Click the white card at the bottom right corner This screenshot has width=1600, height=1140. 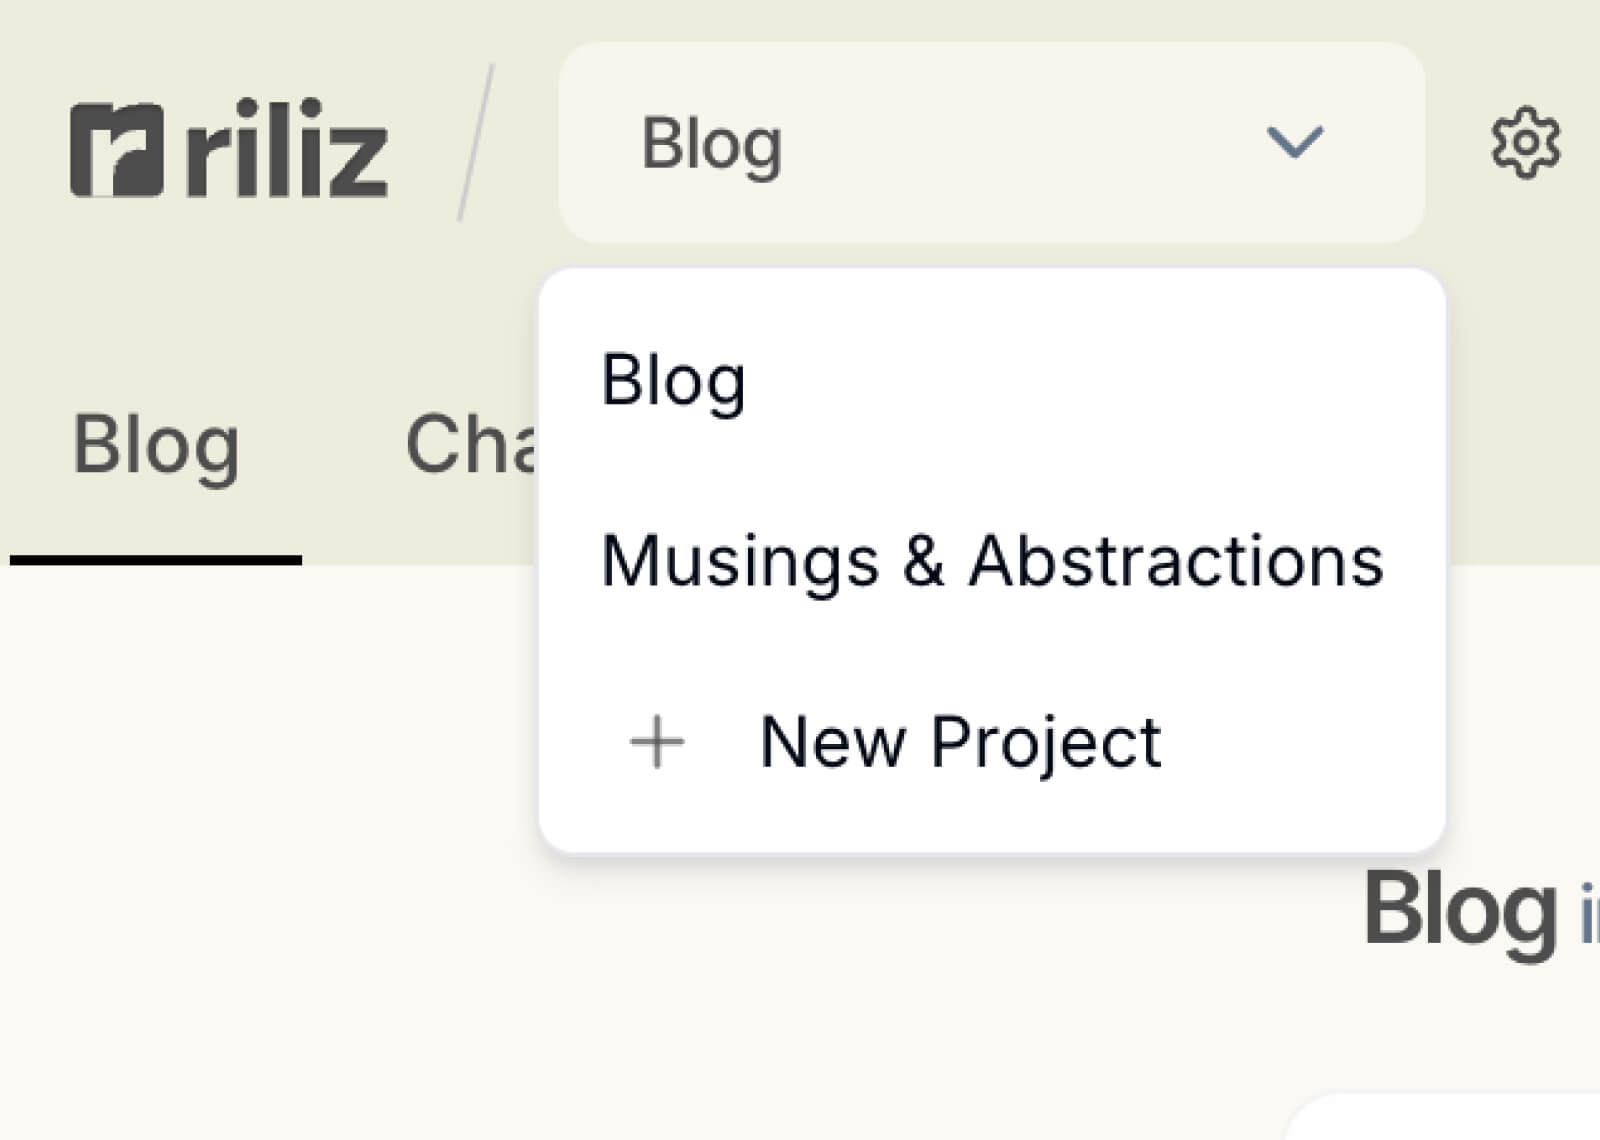click(1450, 1122)
